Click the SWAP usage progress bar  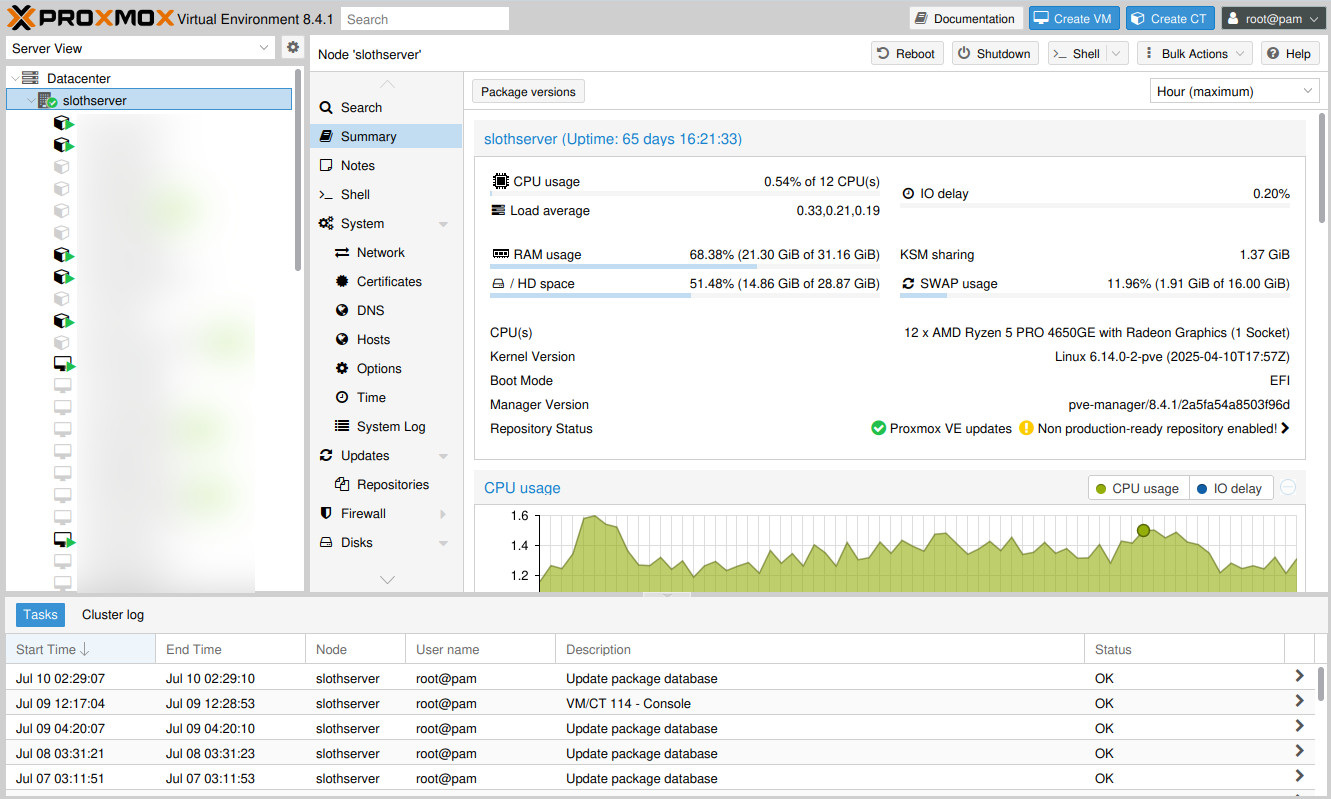tap(1095, 296)
